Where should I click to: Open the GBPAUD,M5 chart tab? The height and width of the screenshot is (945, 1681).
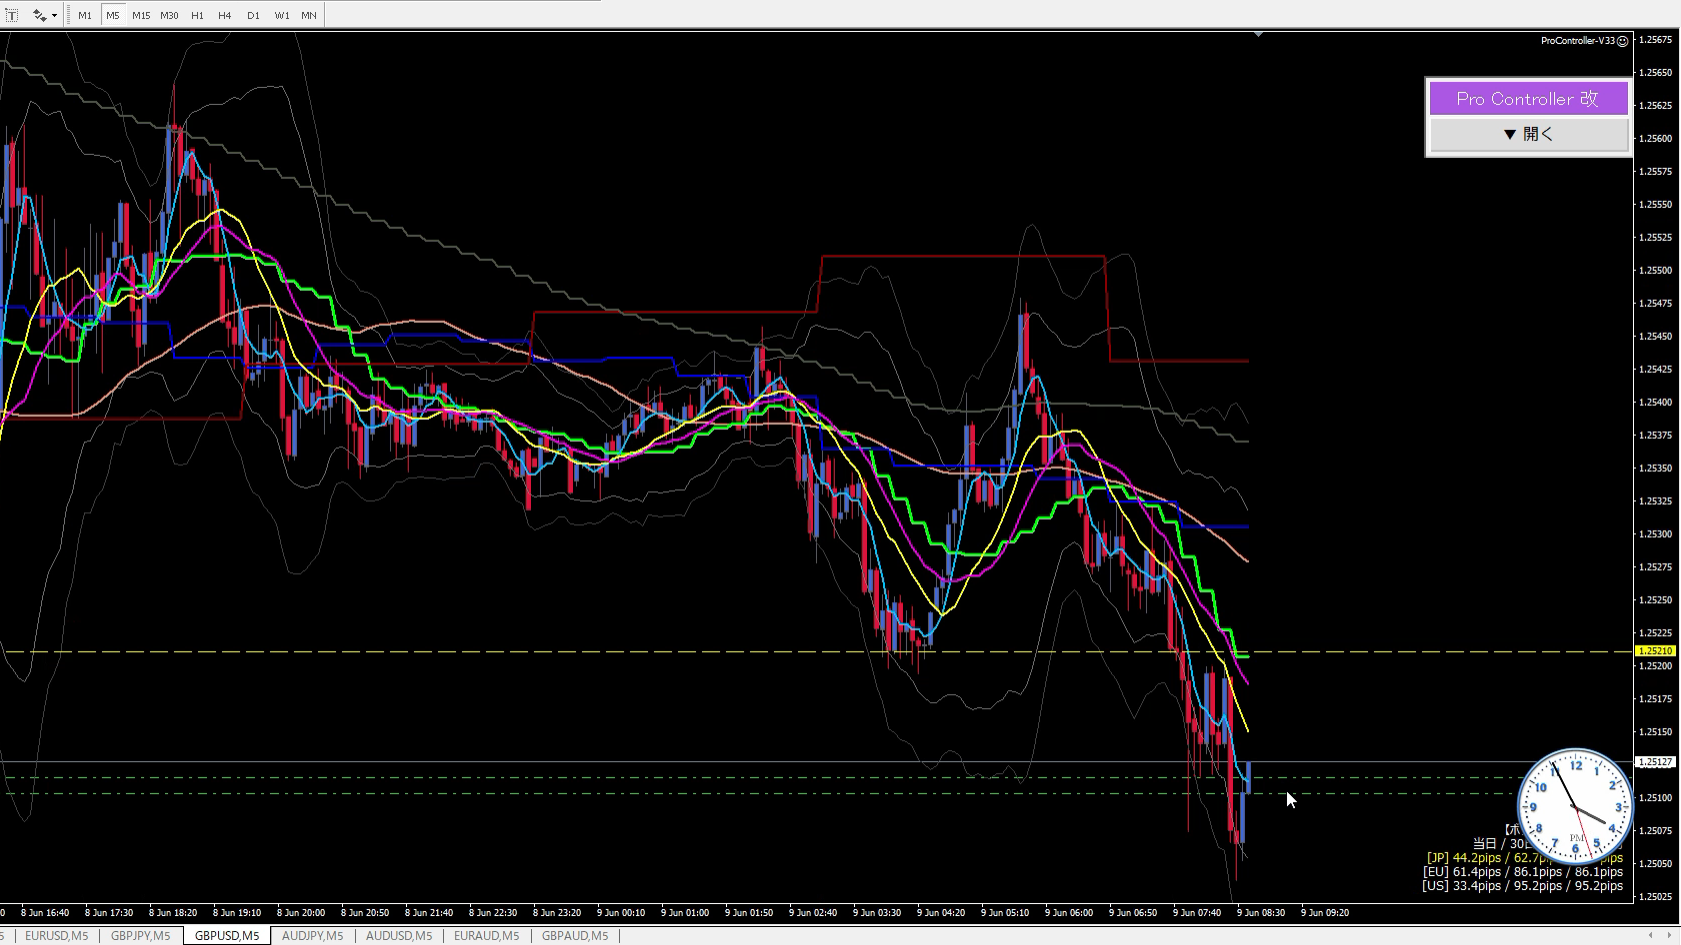pos(575,936)
